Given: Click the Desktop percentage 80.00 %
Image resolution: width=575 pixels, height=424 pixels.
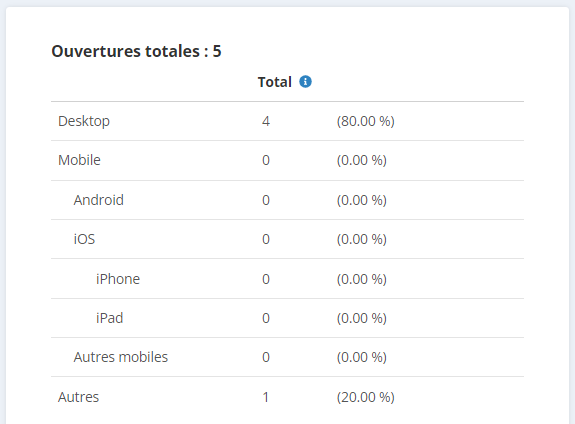Looking at the screenshot, I should click(x=366, y=121).
